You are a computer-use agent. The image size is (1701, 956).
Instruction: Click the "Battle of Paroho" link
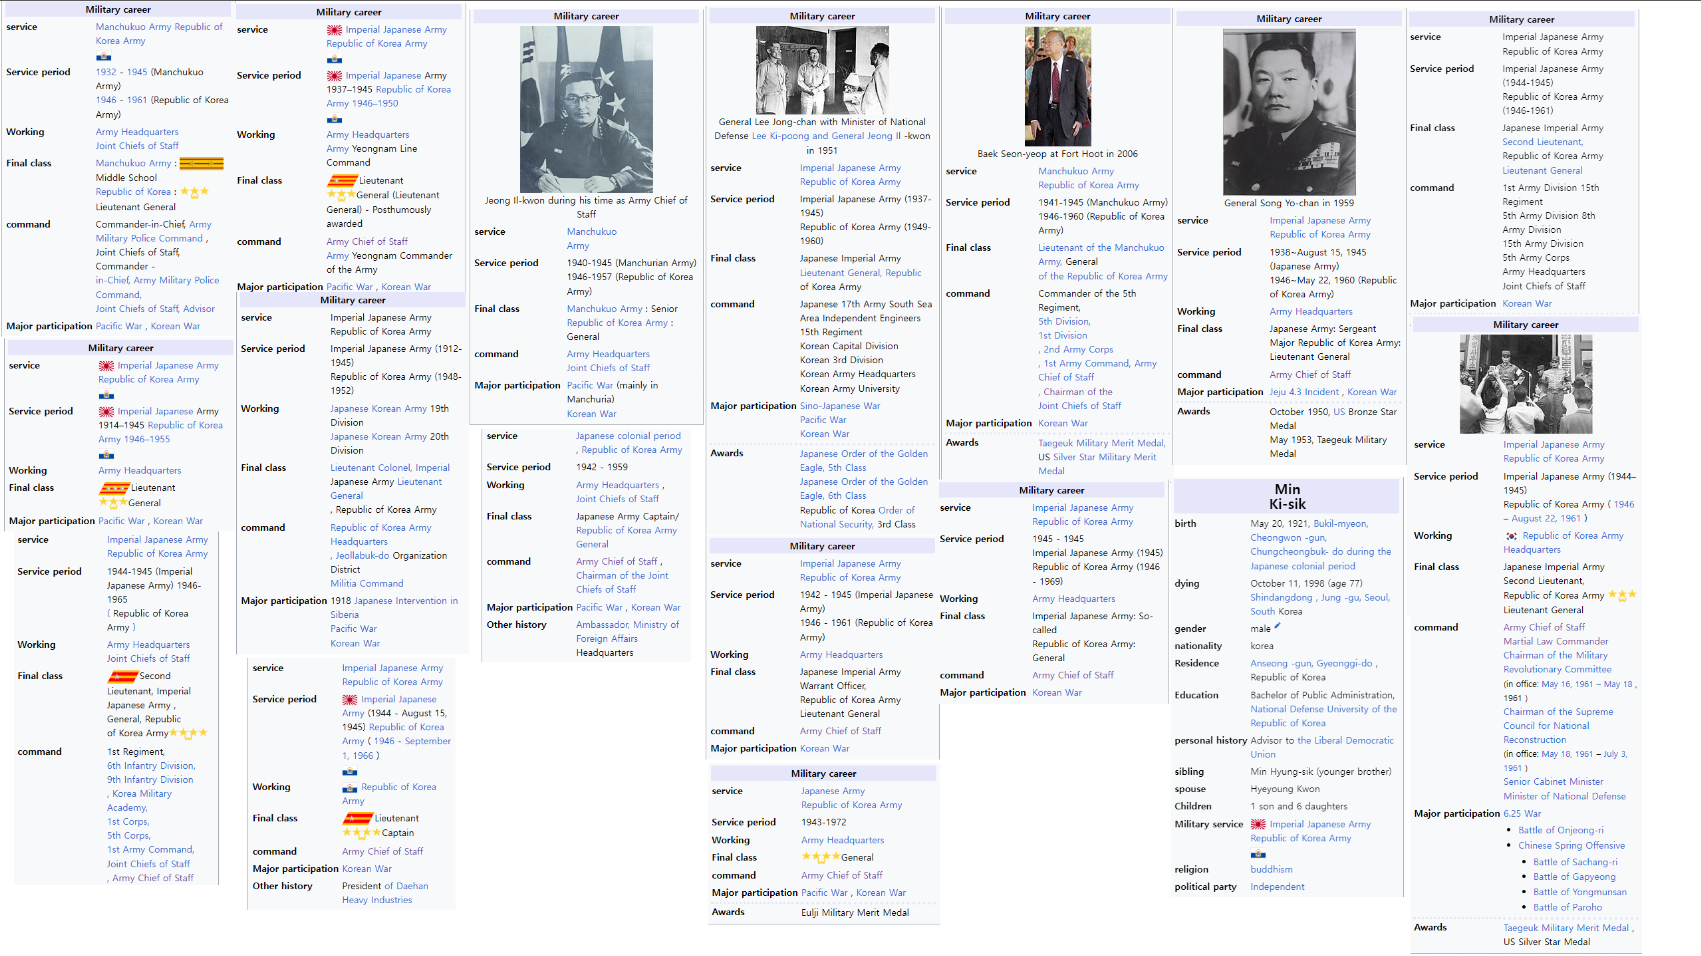coord(1568,908)
